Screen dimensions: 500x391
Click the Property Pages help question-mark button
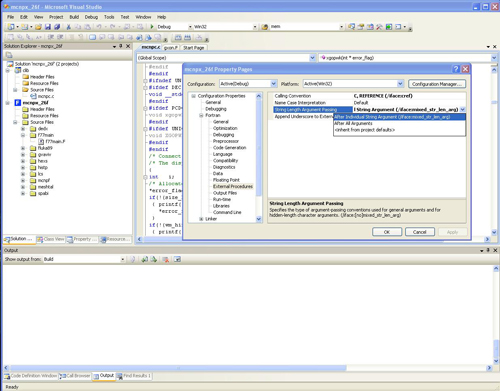[456, 69]
